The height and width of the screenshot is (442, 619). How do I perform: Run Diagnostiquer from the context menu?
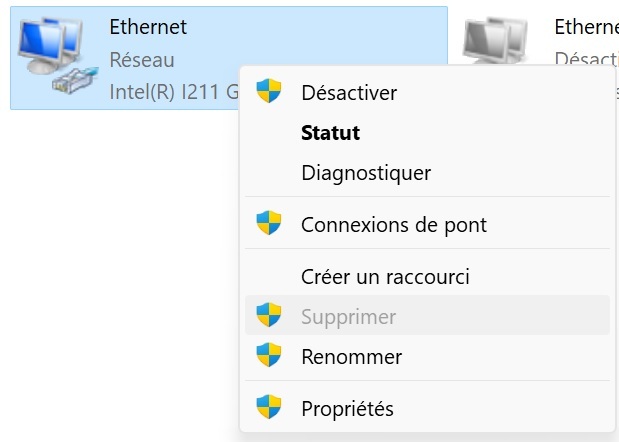pos(428,173)
